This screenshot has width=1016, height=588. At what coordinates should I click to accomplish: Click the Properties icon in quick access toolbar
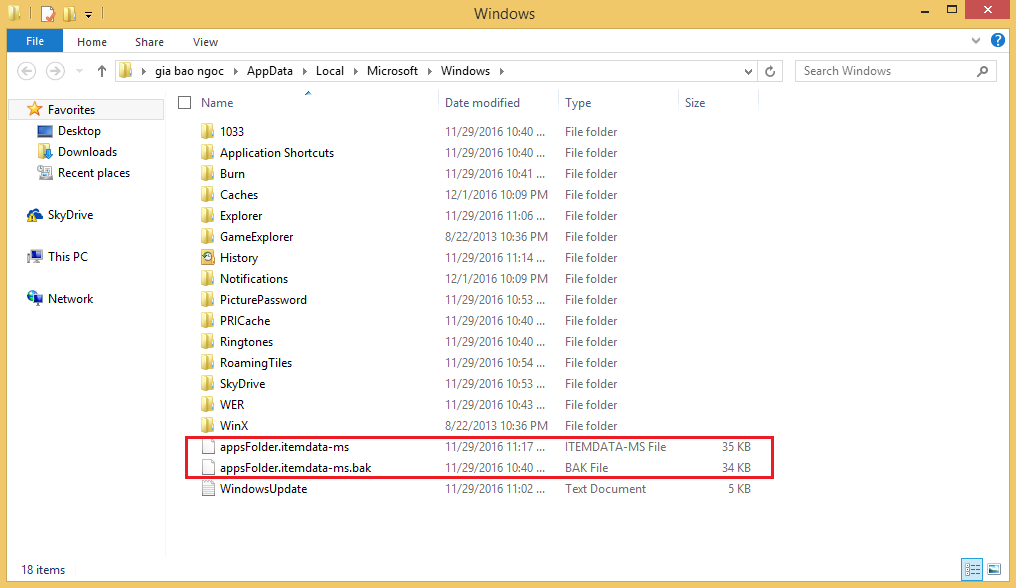coord(48,14)
